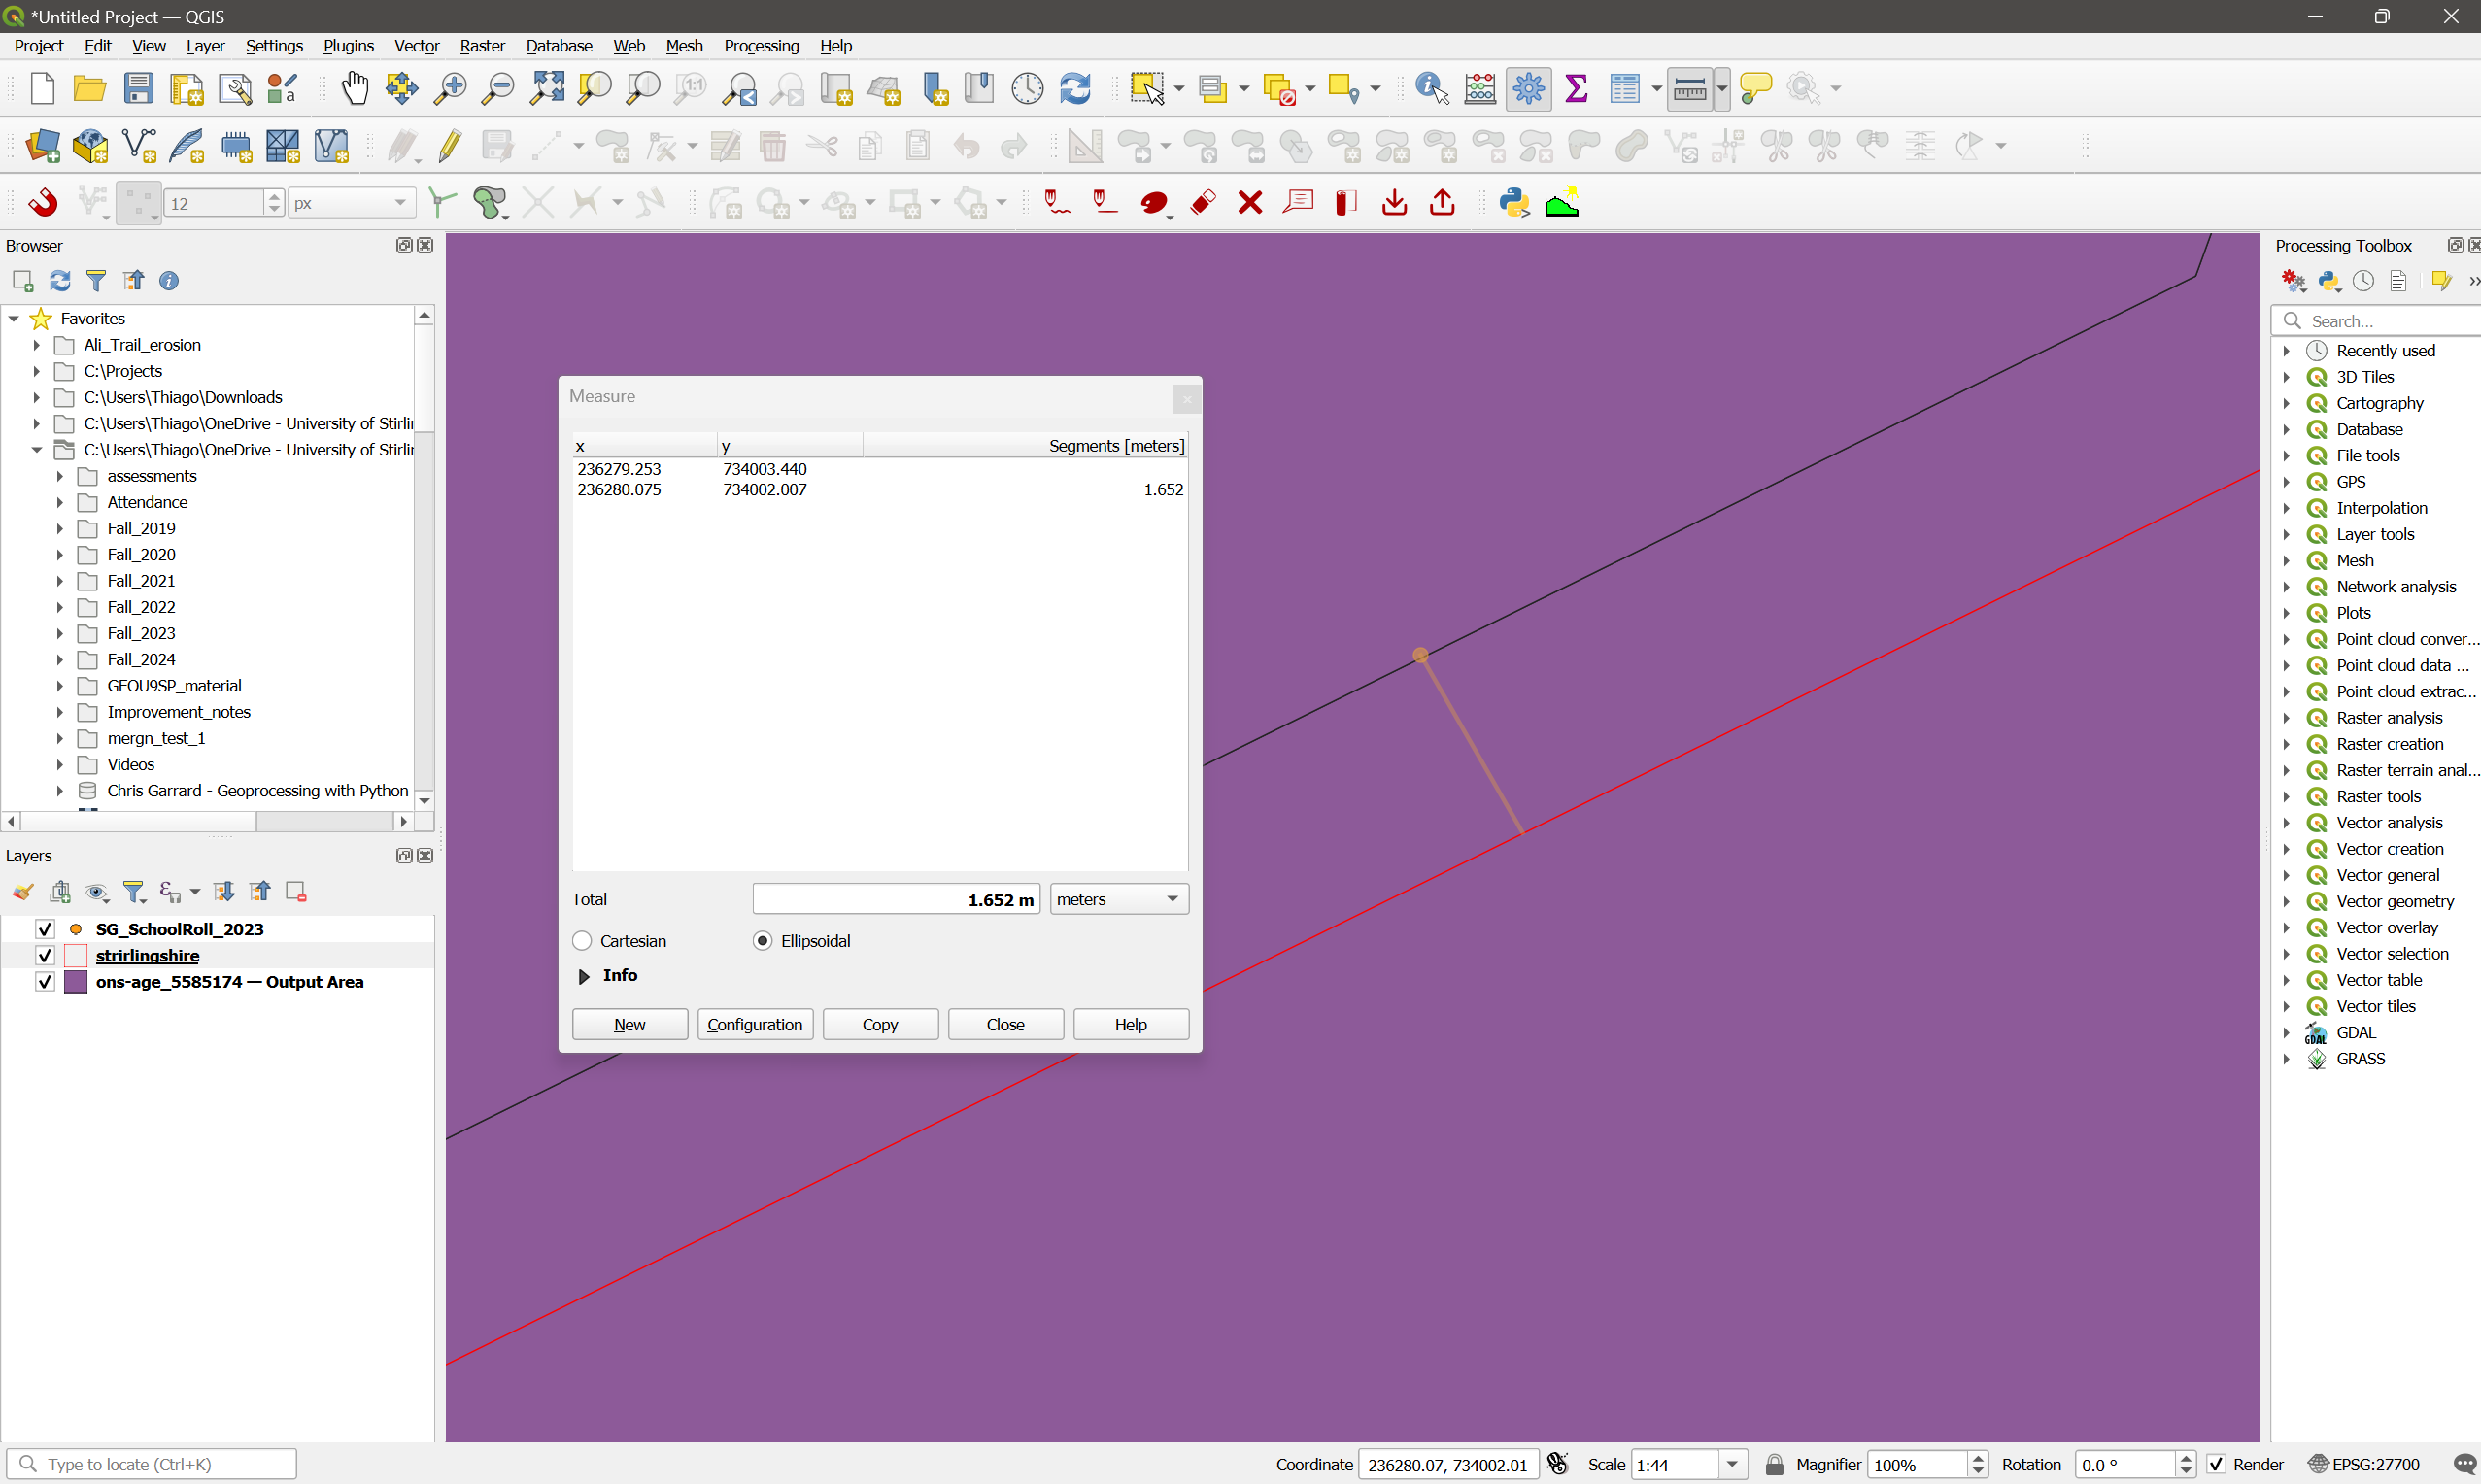
Task: Click Browser panel refresh icon
Action: point(60,281)
